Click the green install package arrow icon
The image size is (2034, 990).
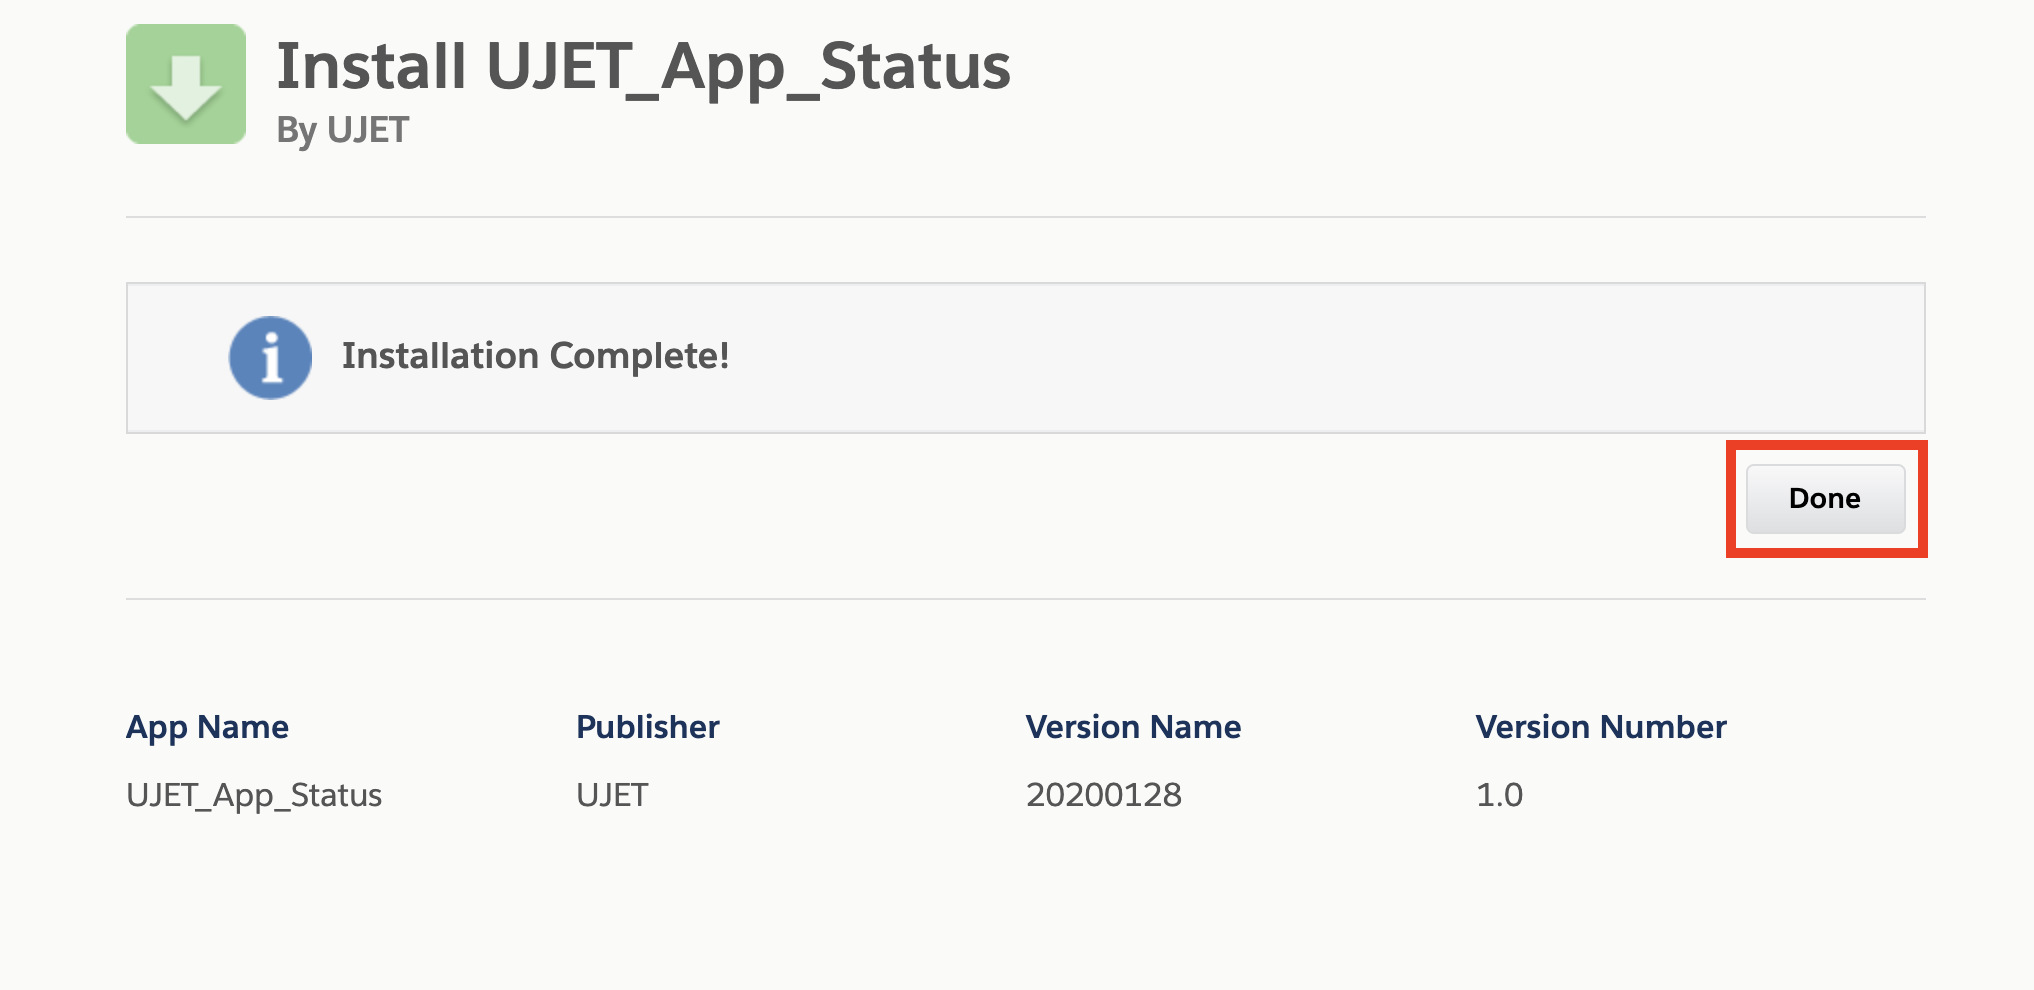pos(186,84)
